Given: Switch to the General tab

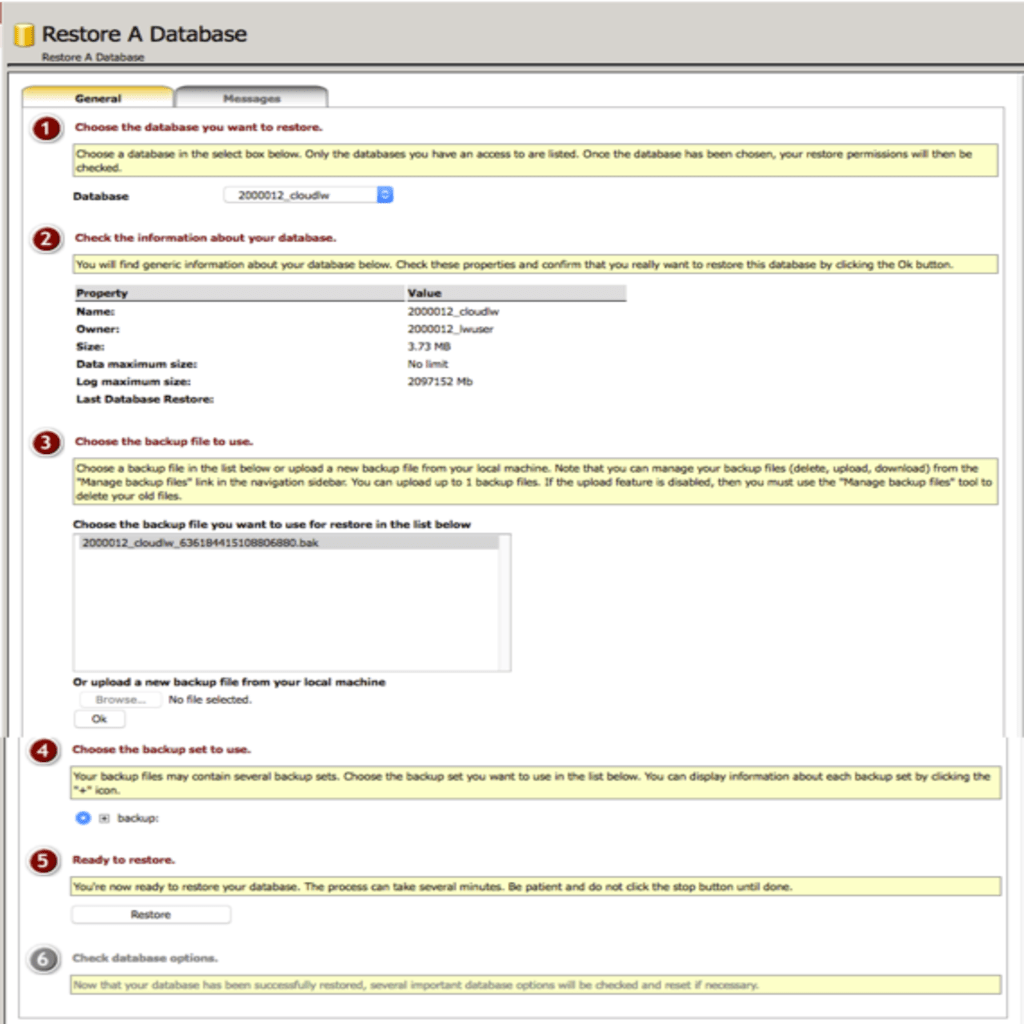Looking at the screenshot, I should click(98, 98).
